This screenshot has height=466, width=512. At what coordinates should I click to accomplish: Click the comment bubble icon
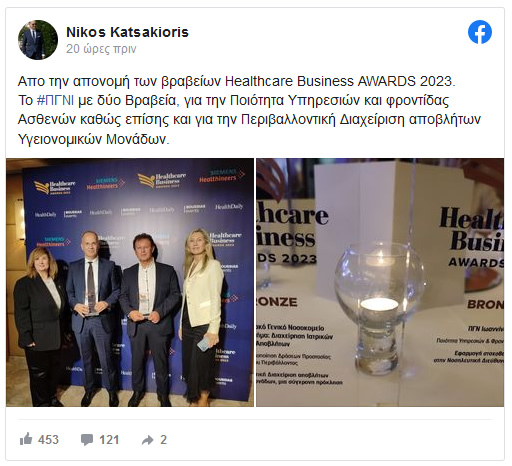click(87, 440)
